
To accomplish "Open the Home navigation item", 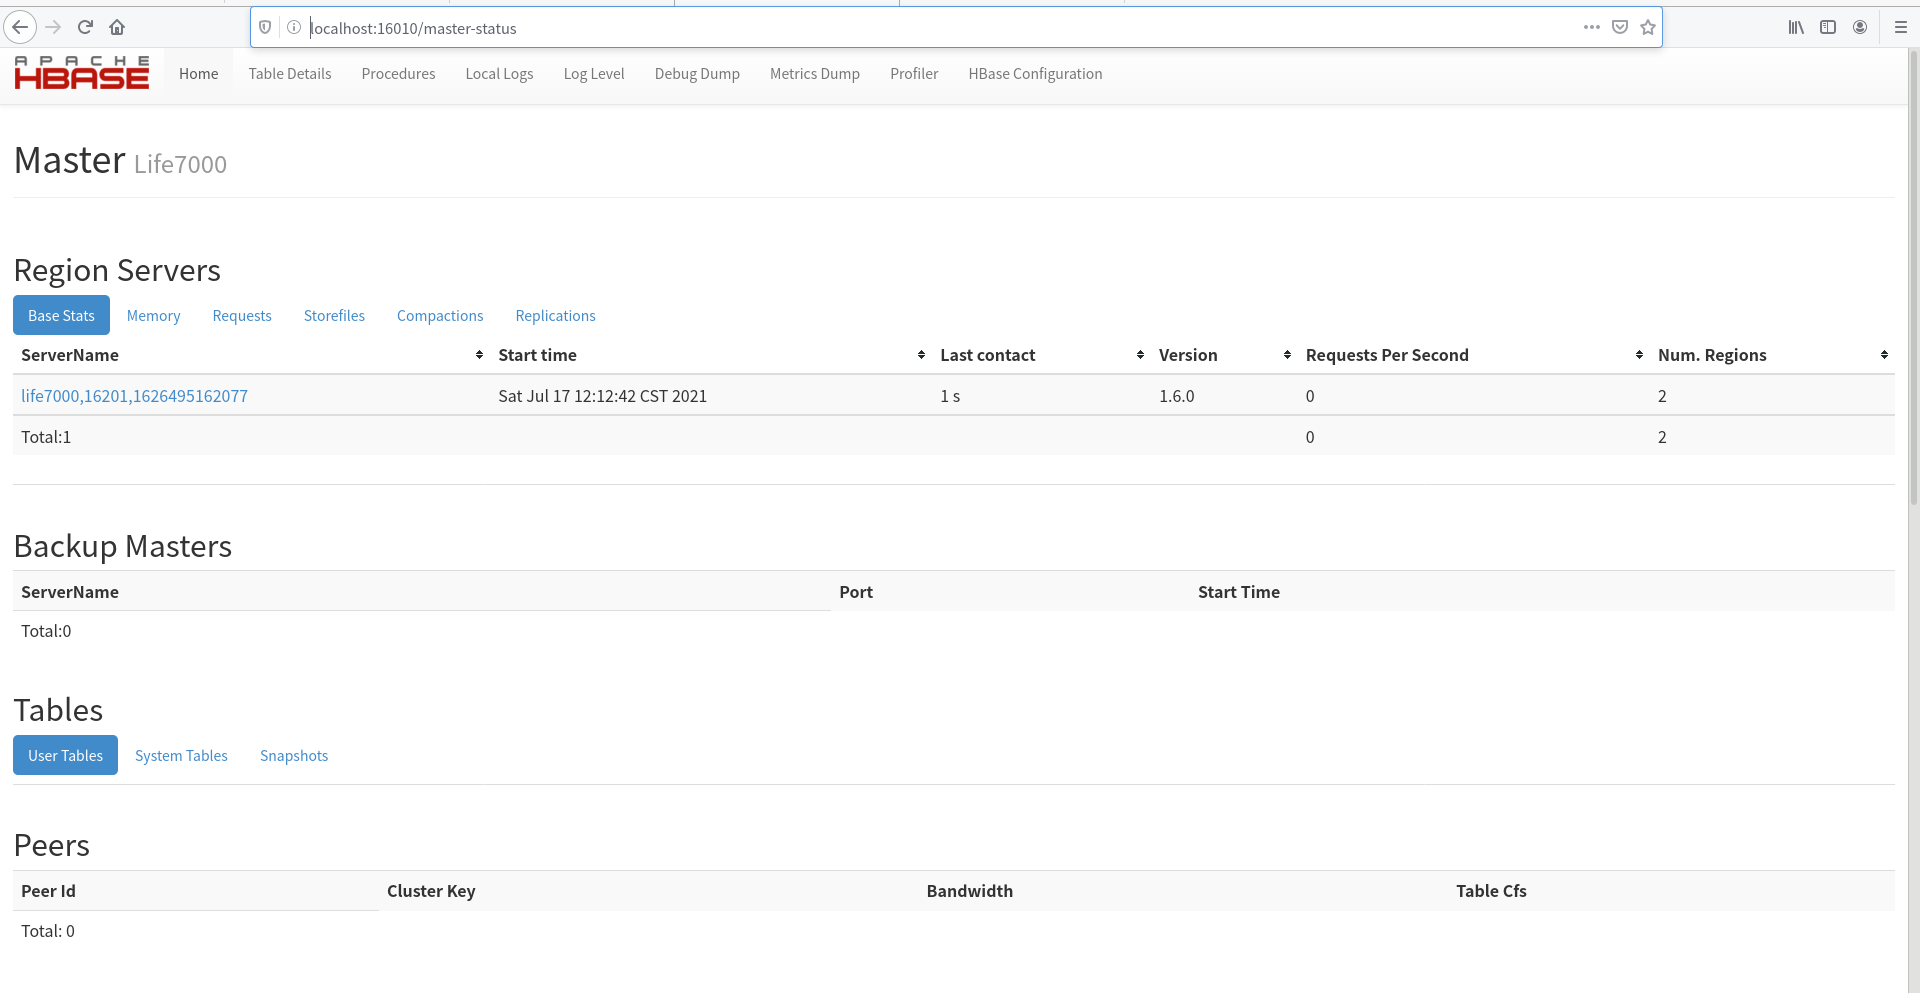I will [x=198, y=74].
